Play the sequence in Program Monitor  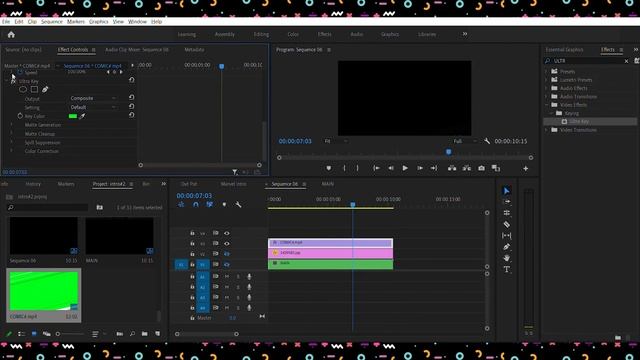[x=405, y=168]
